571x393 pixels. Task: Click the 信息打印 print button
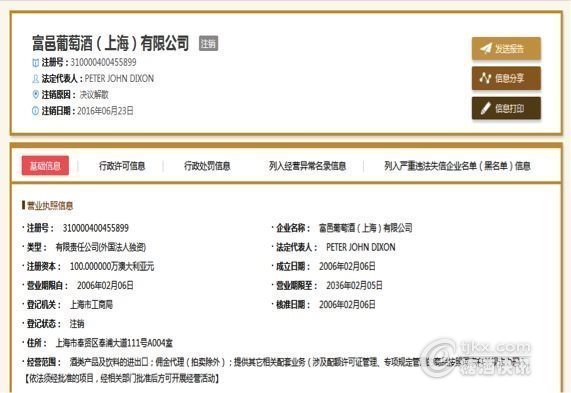[506, 108]
